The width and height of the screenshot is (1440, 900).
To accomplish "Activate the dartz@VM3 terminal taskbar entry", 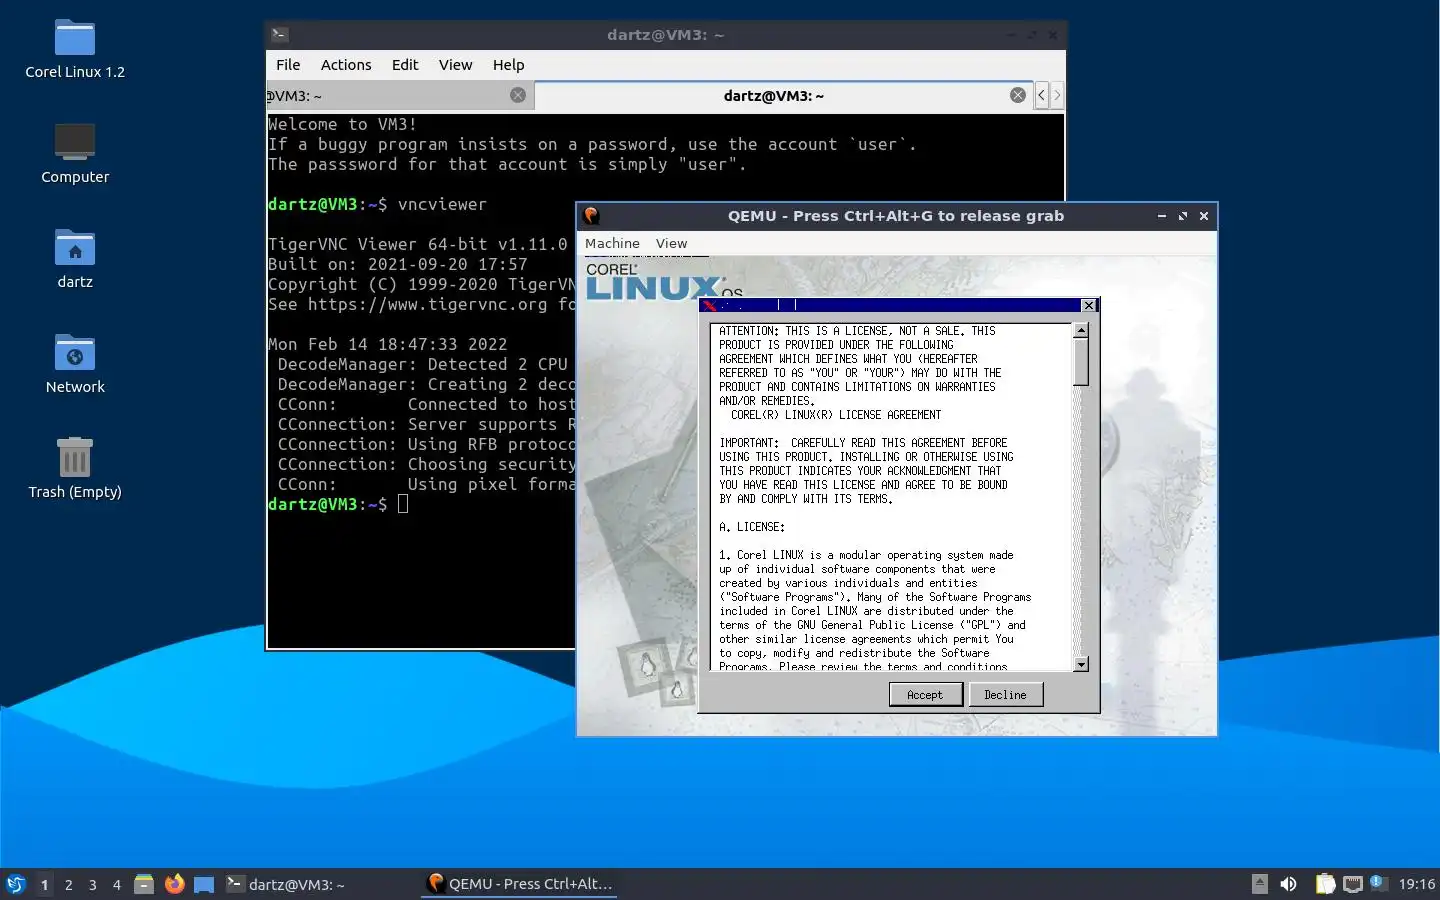I will pyautogui.click(x=320, y=884).
